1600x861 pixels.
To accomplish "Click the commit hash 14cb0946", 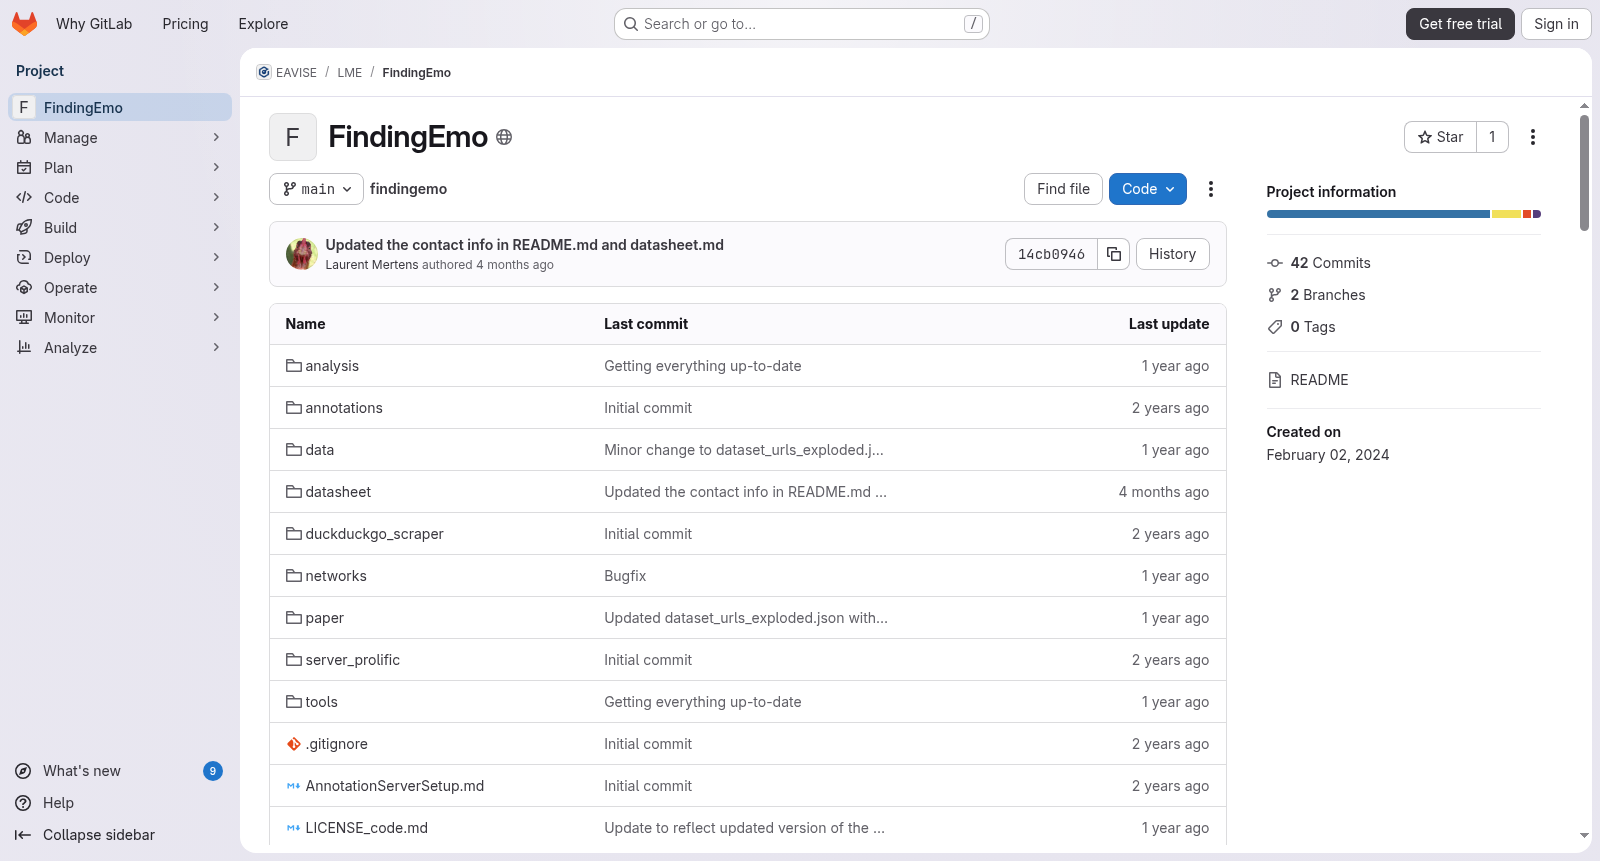I will point(1051,254).
